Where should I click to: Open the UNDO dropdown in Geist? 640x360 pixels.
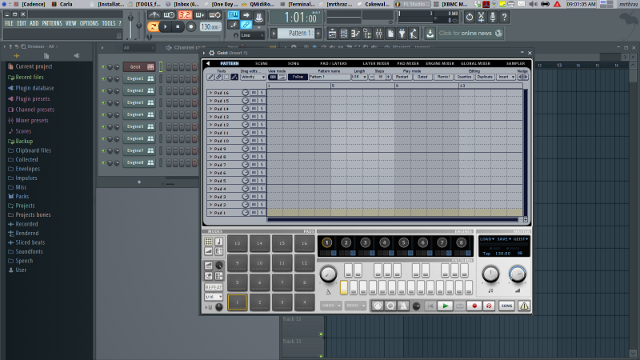click(x=331, y=305)
